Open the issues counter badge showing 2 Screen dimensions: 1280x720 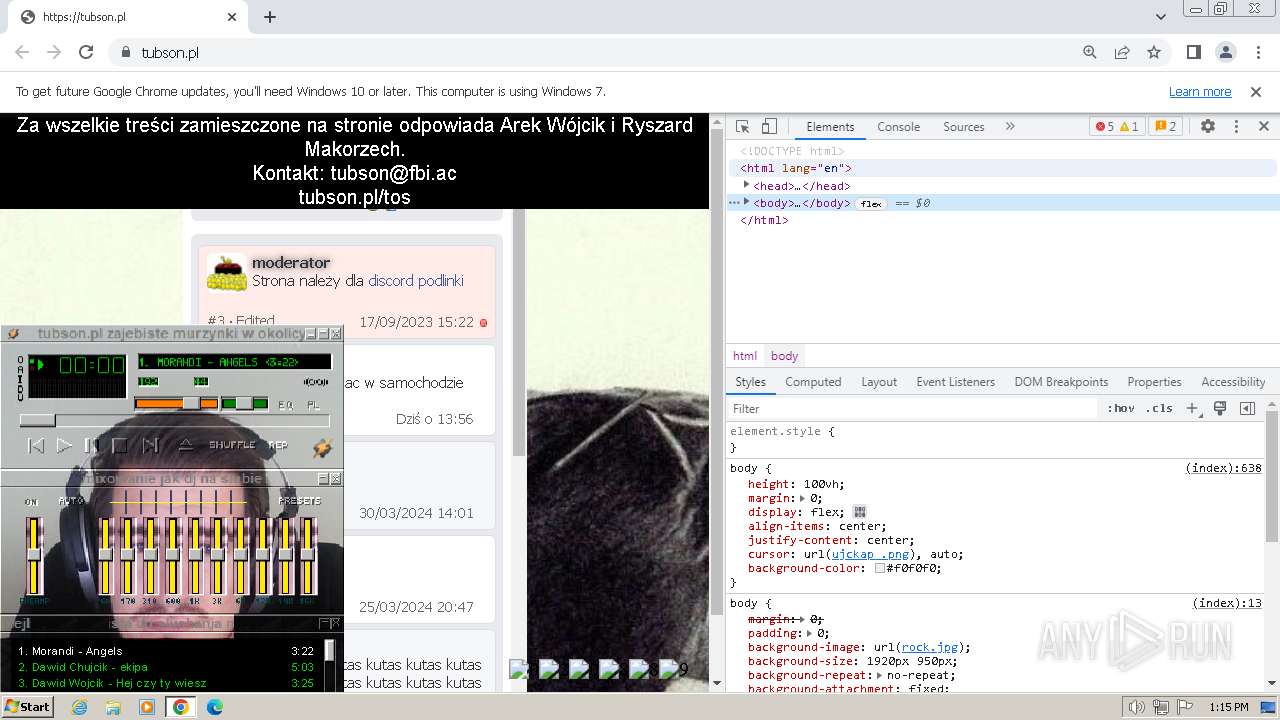pyautogui.click(x=1166, y=127)
